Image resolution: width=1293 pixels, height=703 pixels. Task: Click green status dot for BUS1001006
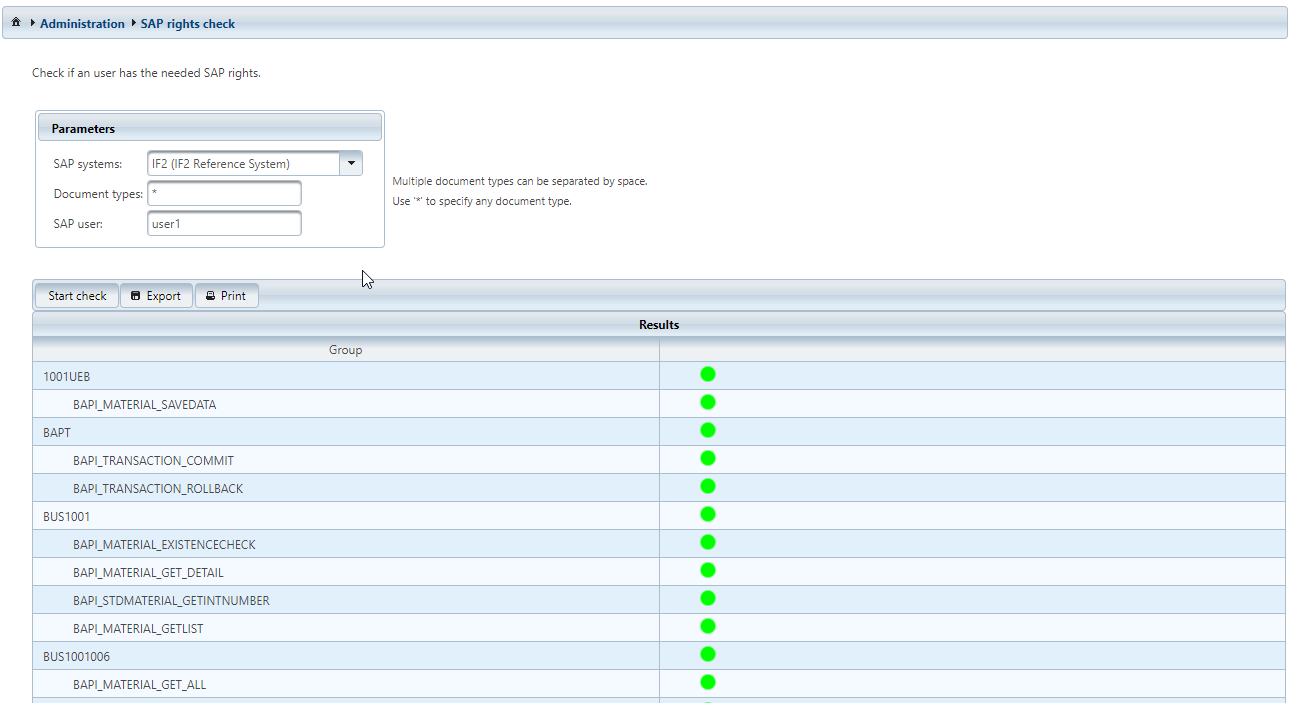pos(708,655)
